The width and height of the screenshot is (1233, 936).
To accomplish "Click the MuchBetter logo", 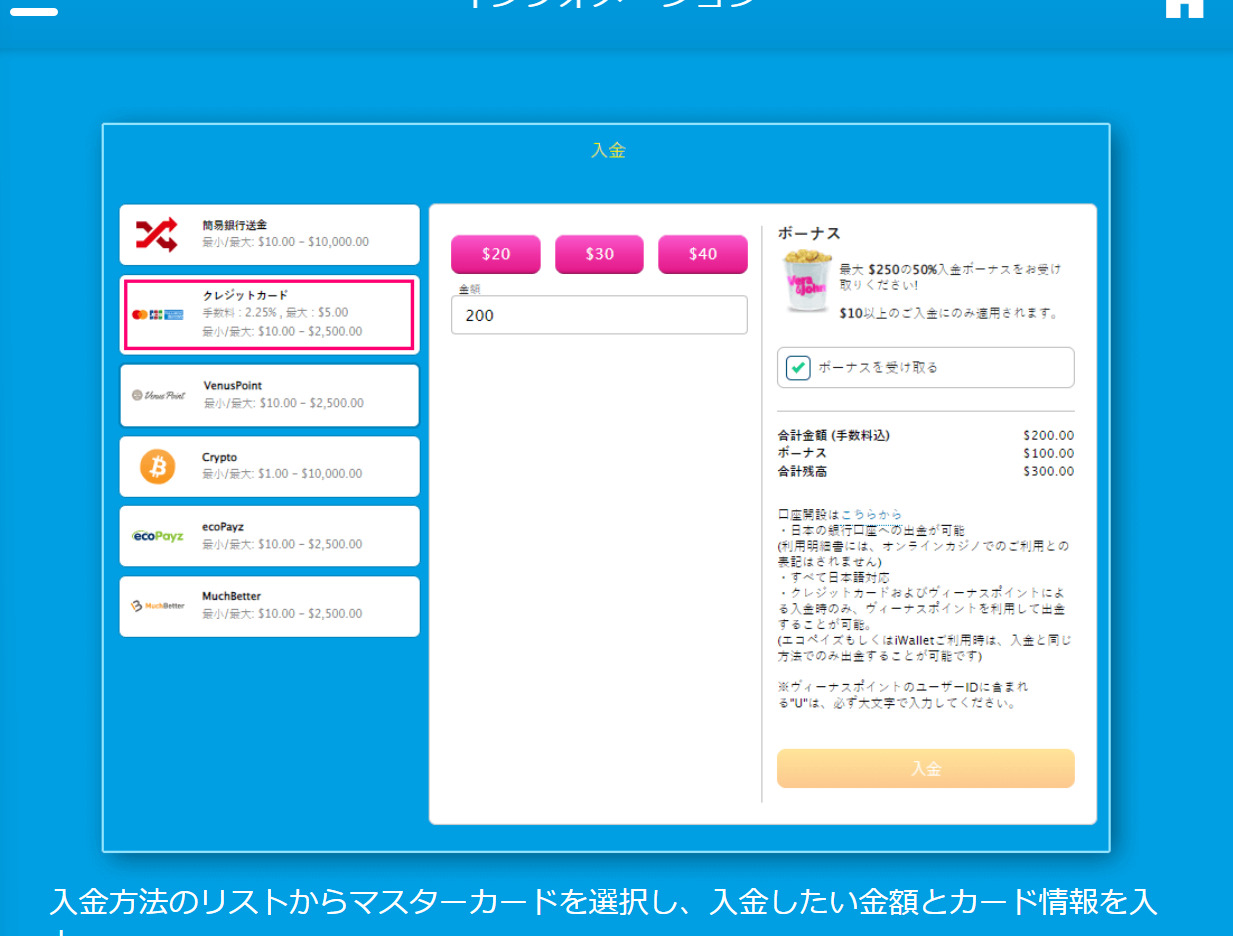I will 158,606.
